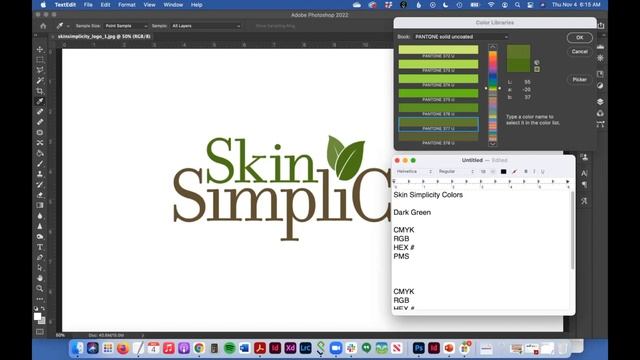Click Cancel in Color Libraries dialog

pos(580,51)
